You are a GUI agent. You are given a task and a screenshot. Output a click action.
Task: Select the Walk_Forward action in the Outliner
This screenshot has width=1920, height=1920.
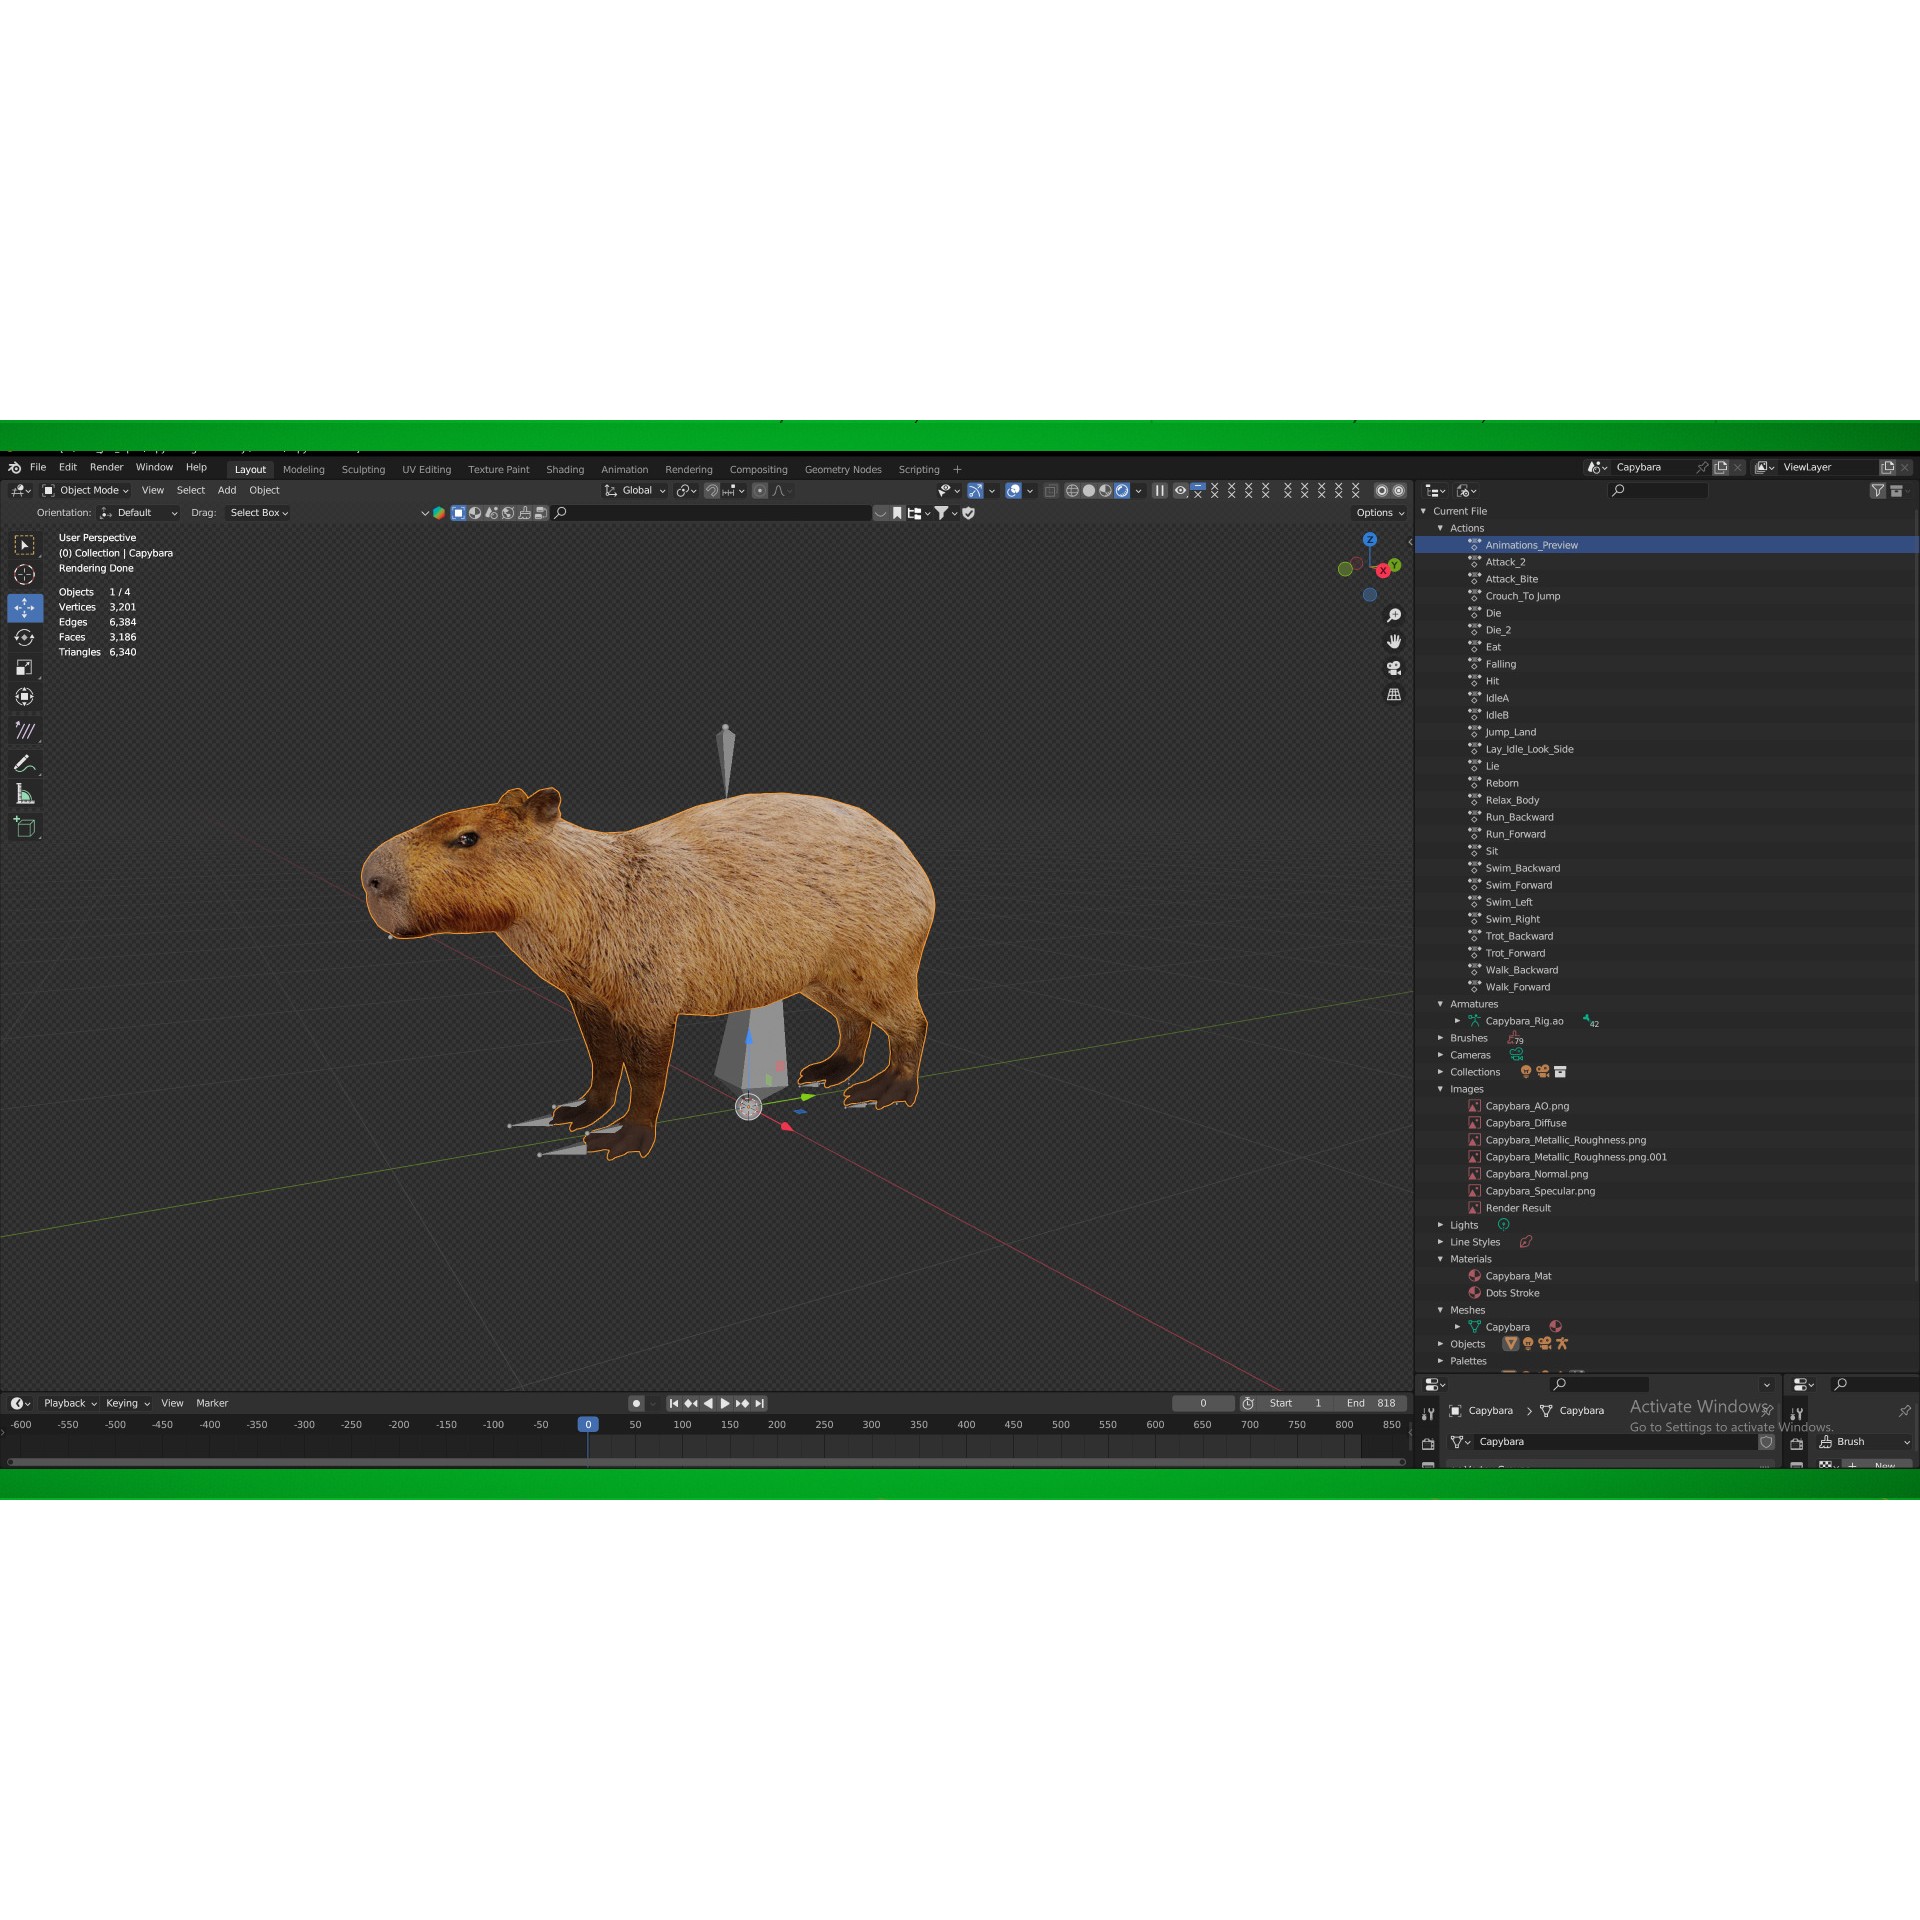click(x=1521, y=987)
